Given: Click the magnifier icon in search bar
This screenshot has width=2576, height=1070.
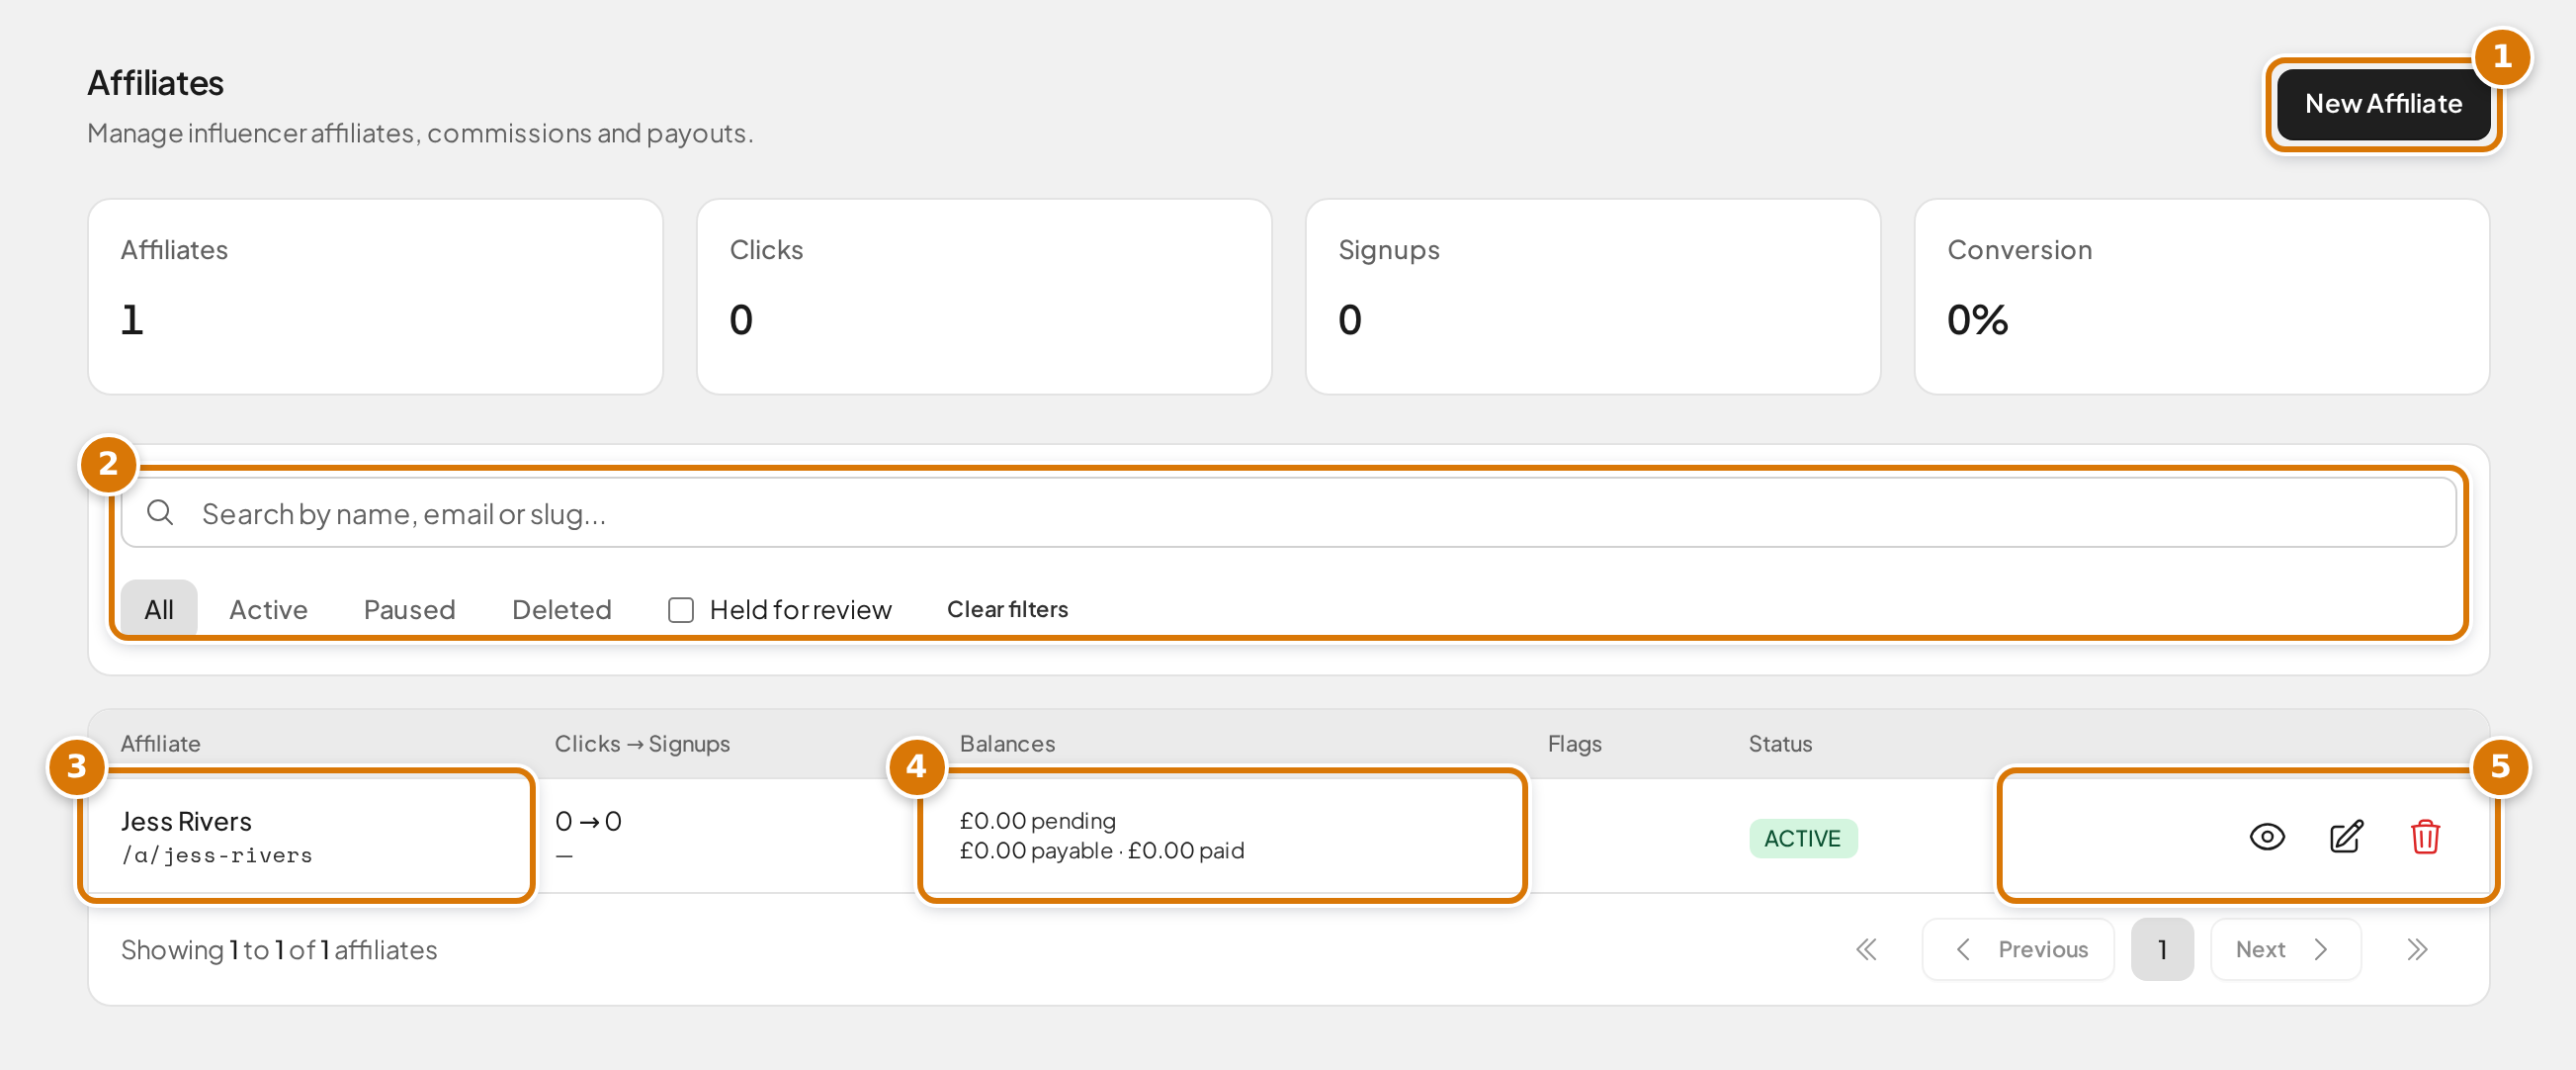Looking at the screenshot, I should coord(160,513).
